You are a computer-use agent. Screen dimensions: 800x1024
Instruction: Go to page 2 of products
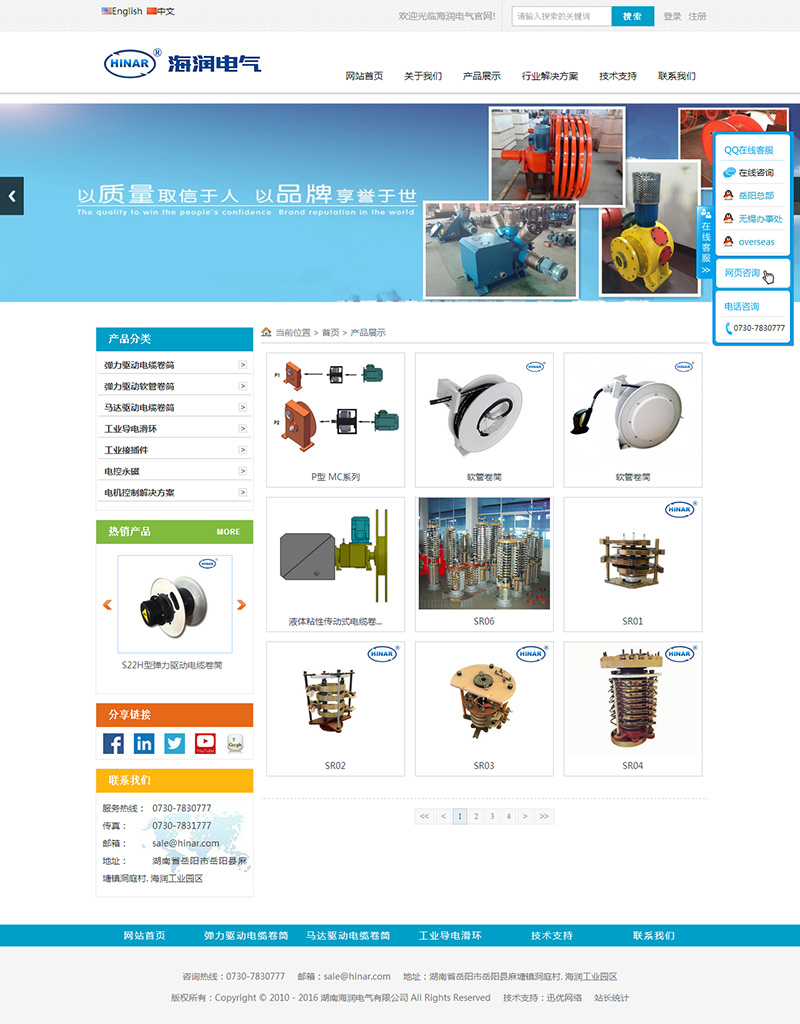click(x=477, y=816)
